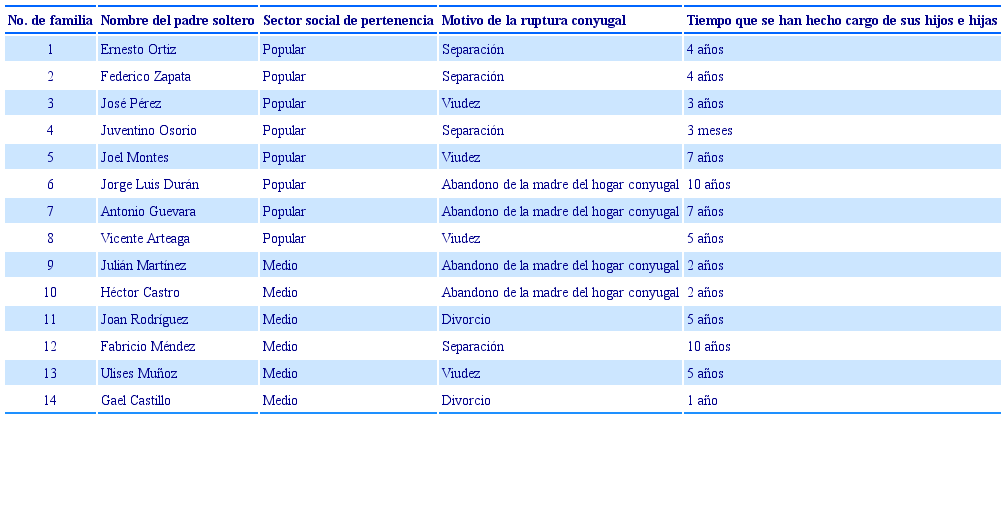The image size is (1006, 514).
Task: Click Antonio Guevara in the table
Action: click(x=148, y=211)
